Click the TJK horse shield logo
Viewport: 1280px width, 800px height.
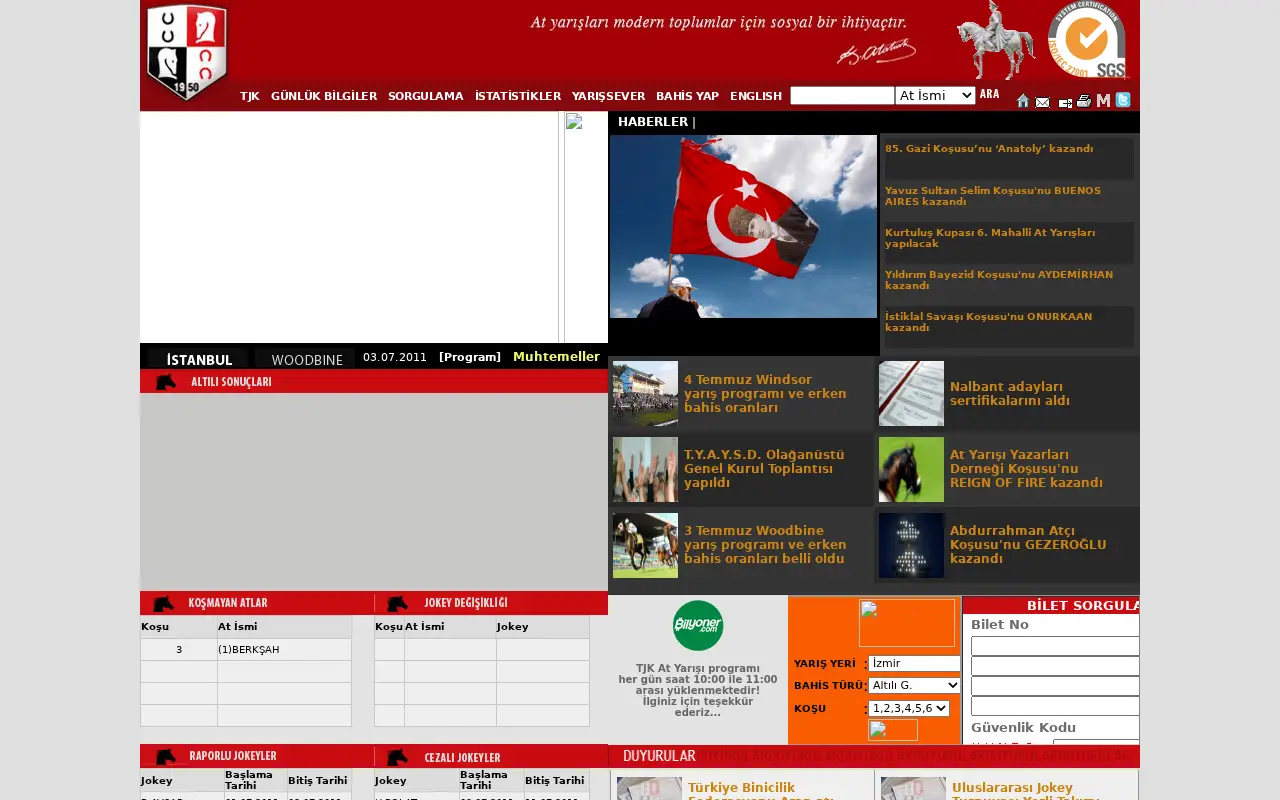click(187, 53)
